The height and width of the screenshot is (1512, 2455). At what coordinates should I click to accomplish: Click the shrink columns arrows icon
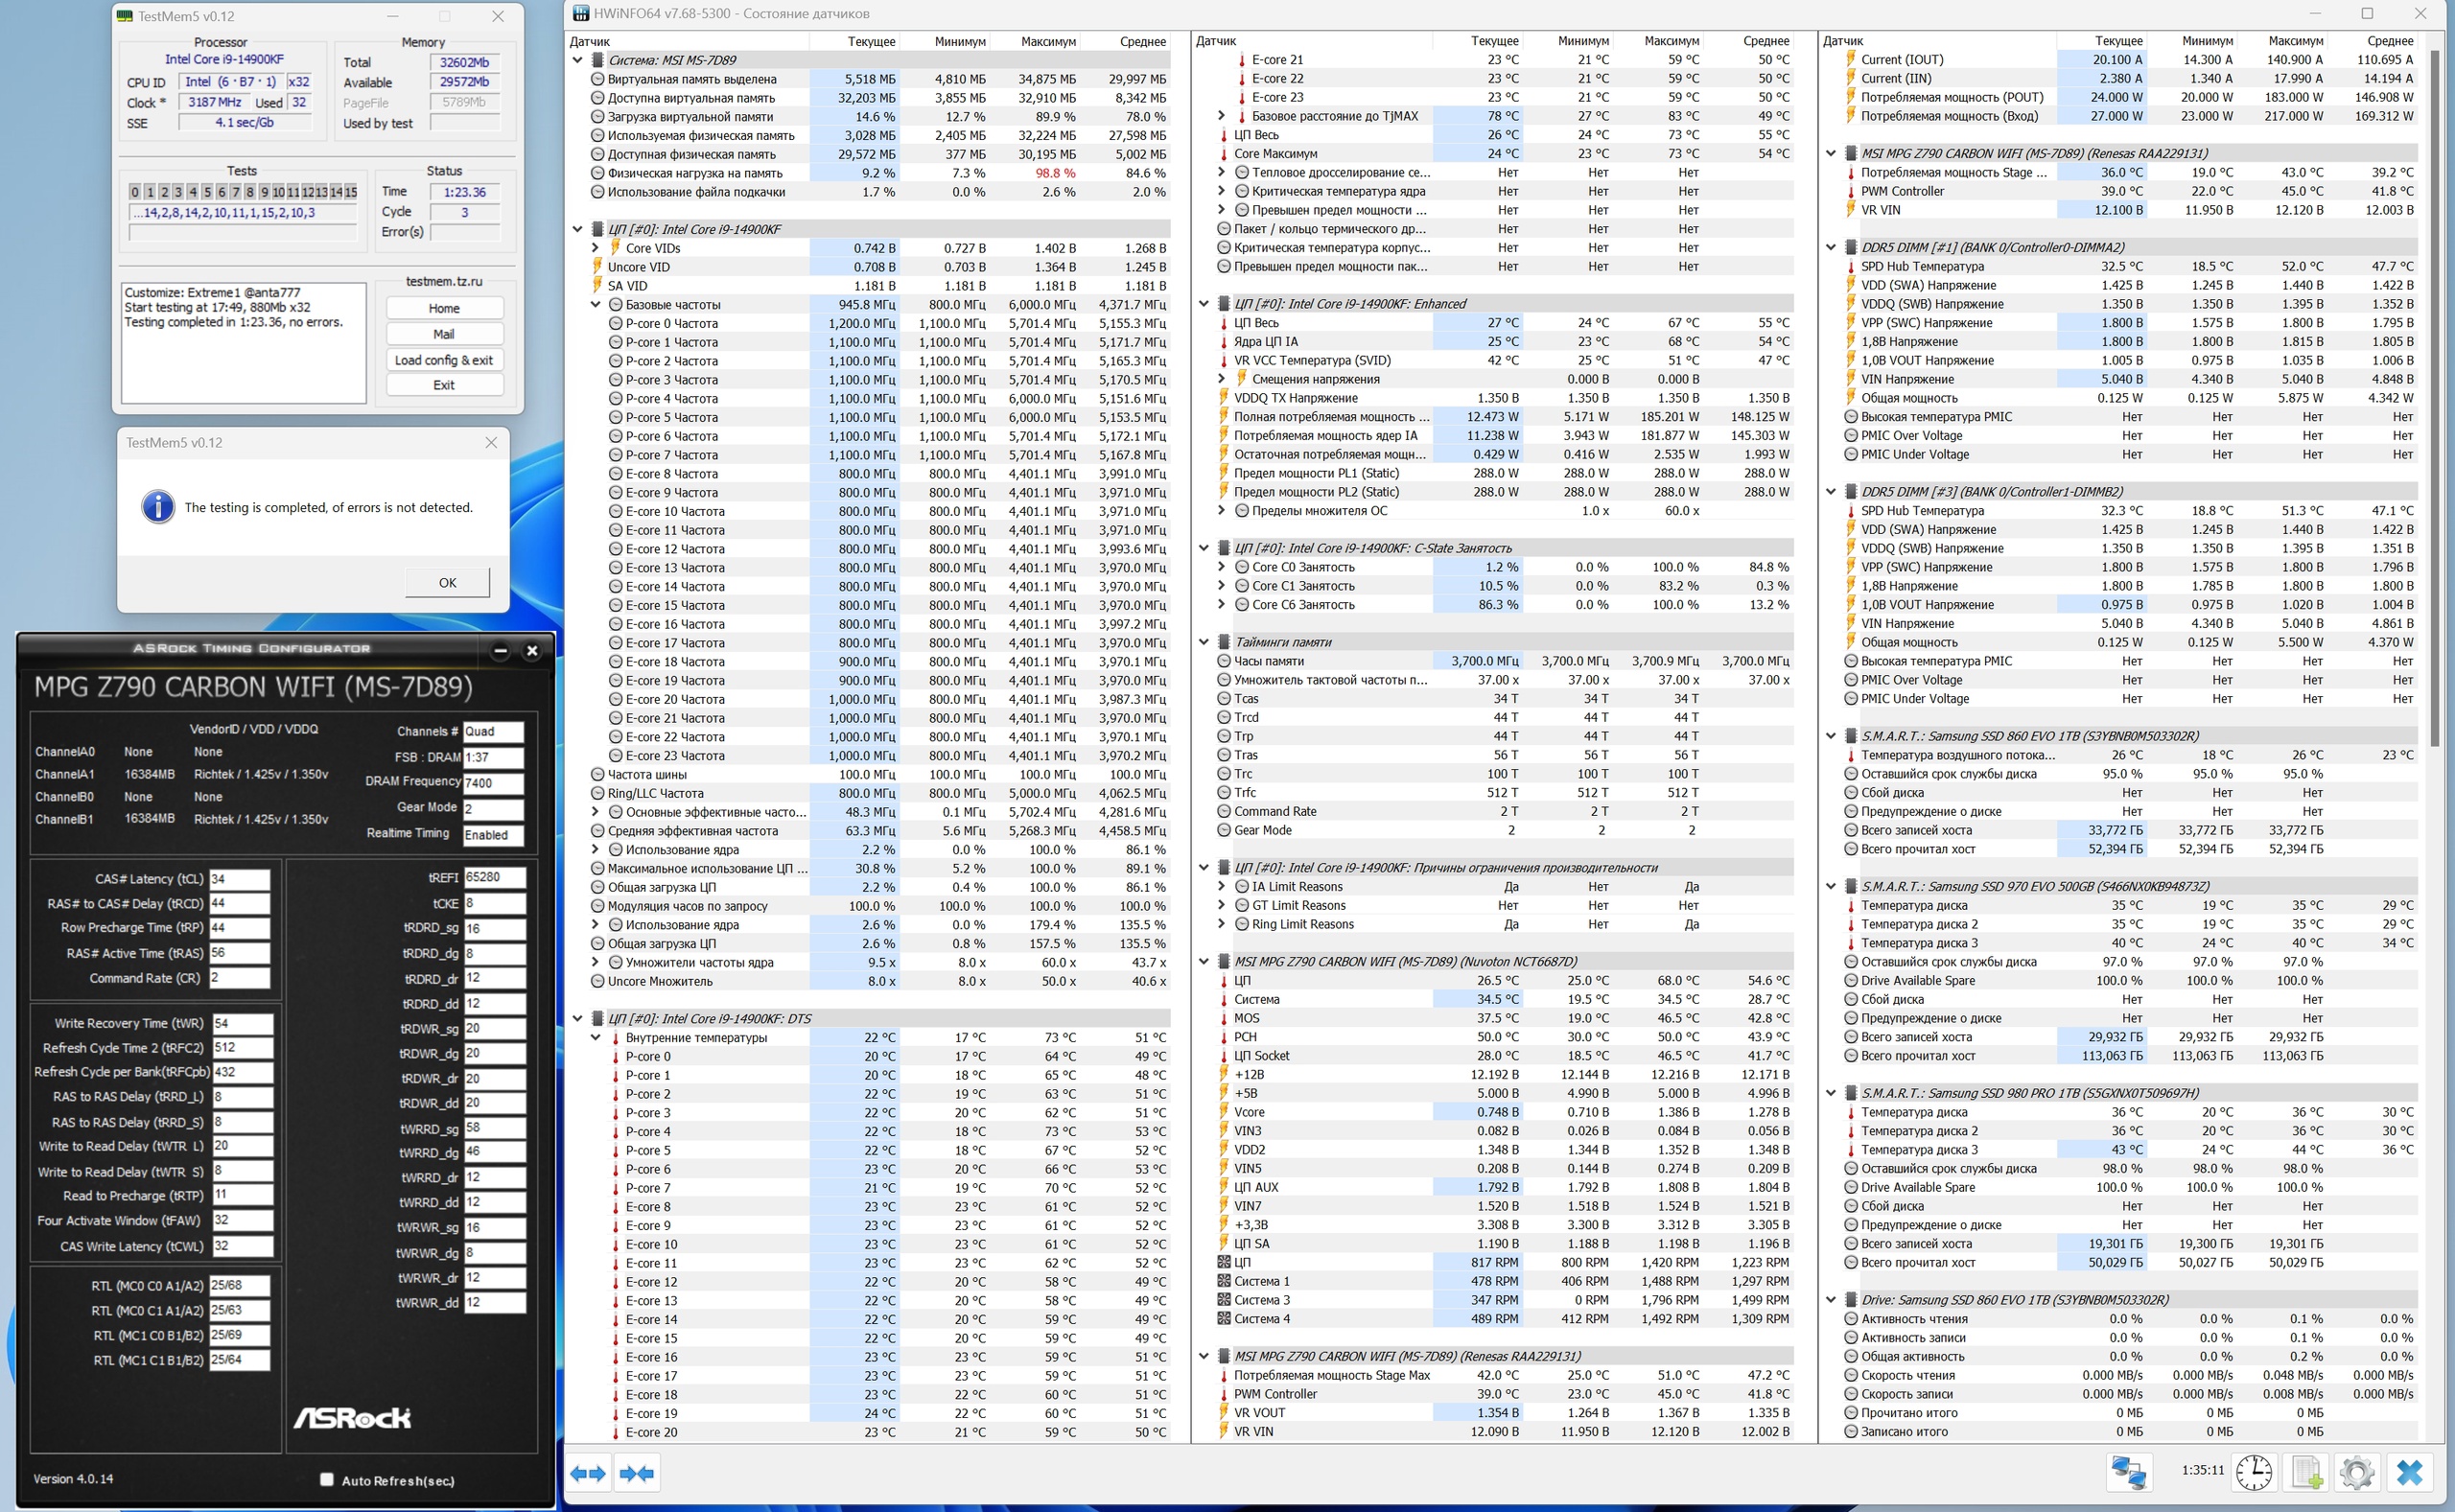[x=637, y=1473]
